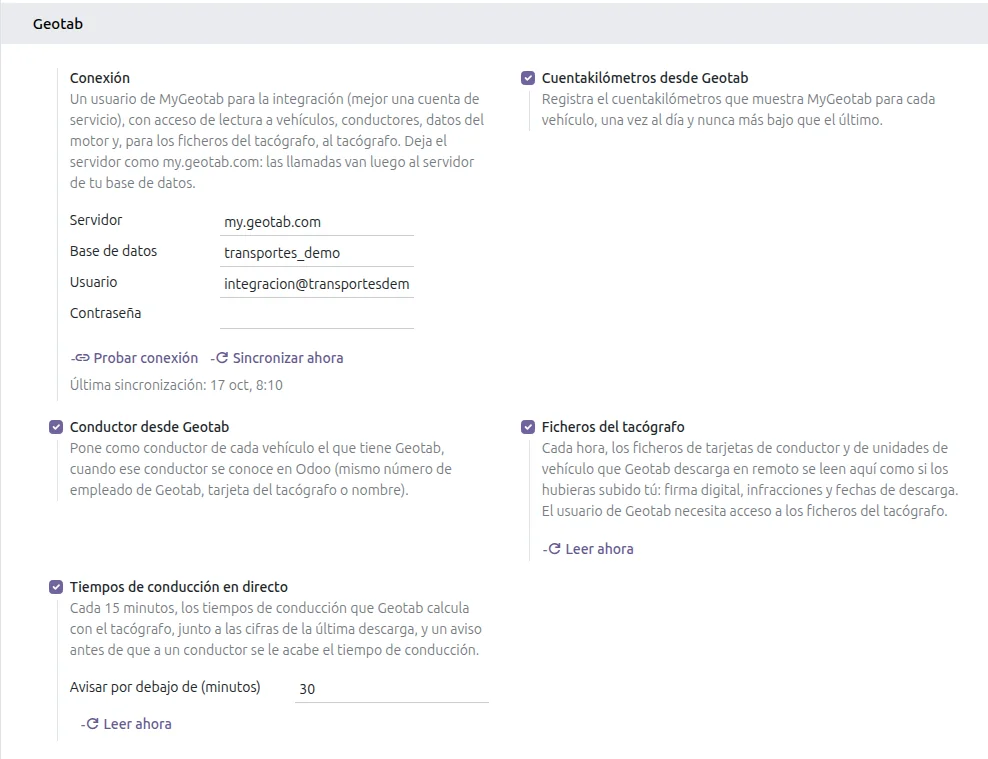Click the Cuentakilómetros desde Geotab label
988x759 pixels.
pos(645,78)
